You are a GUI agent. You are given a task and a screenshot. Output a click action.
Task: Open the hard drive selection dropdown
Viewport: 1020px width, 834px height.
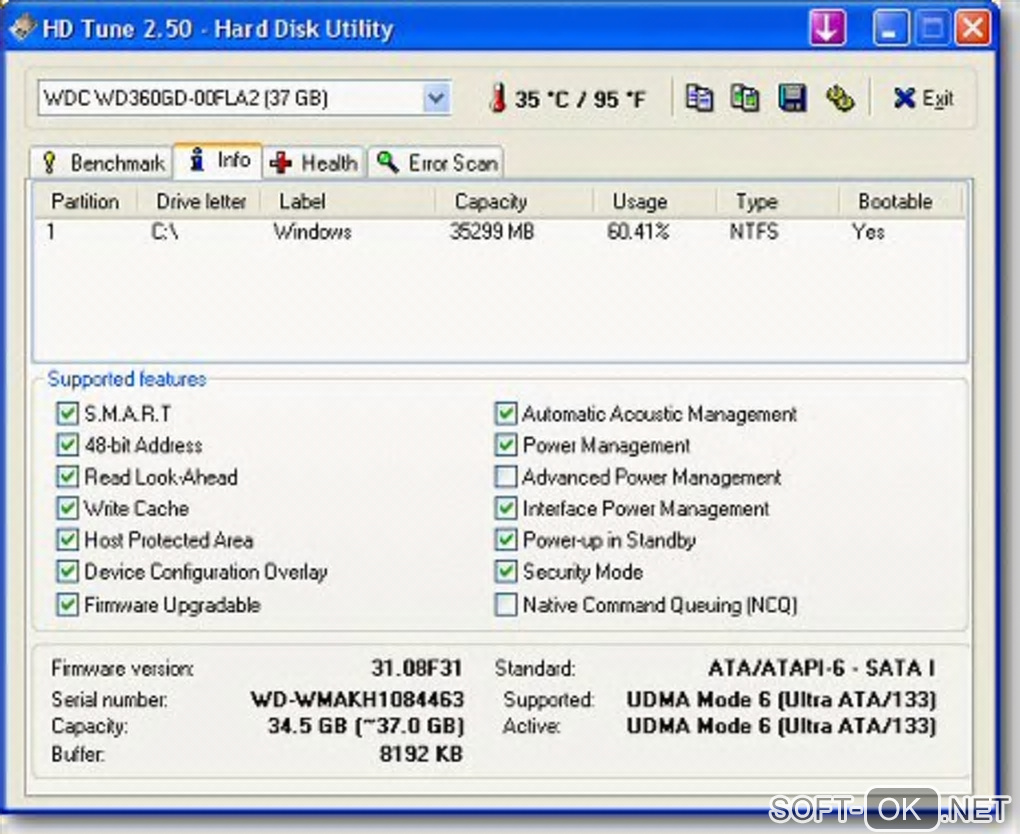point(436,98)
